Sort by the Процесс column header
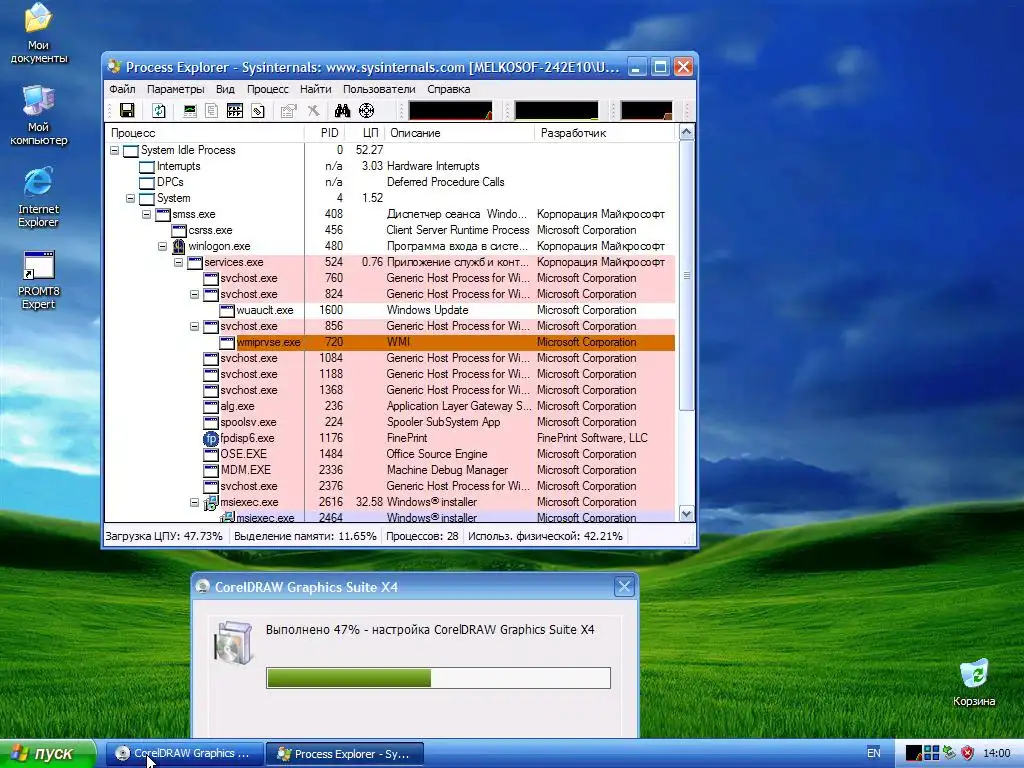The width and height of the screenshot is (1024, 768). pos(204,133)
